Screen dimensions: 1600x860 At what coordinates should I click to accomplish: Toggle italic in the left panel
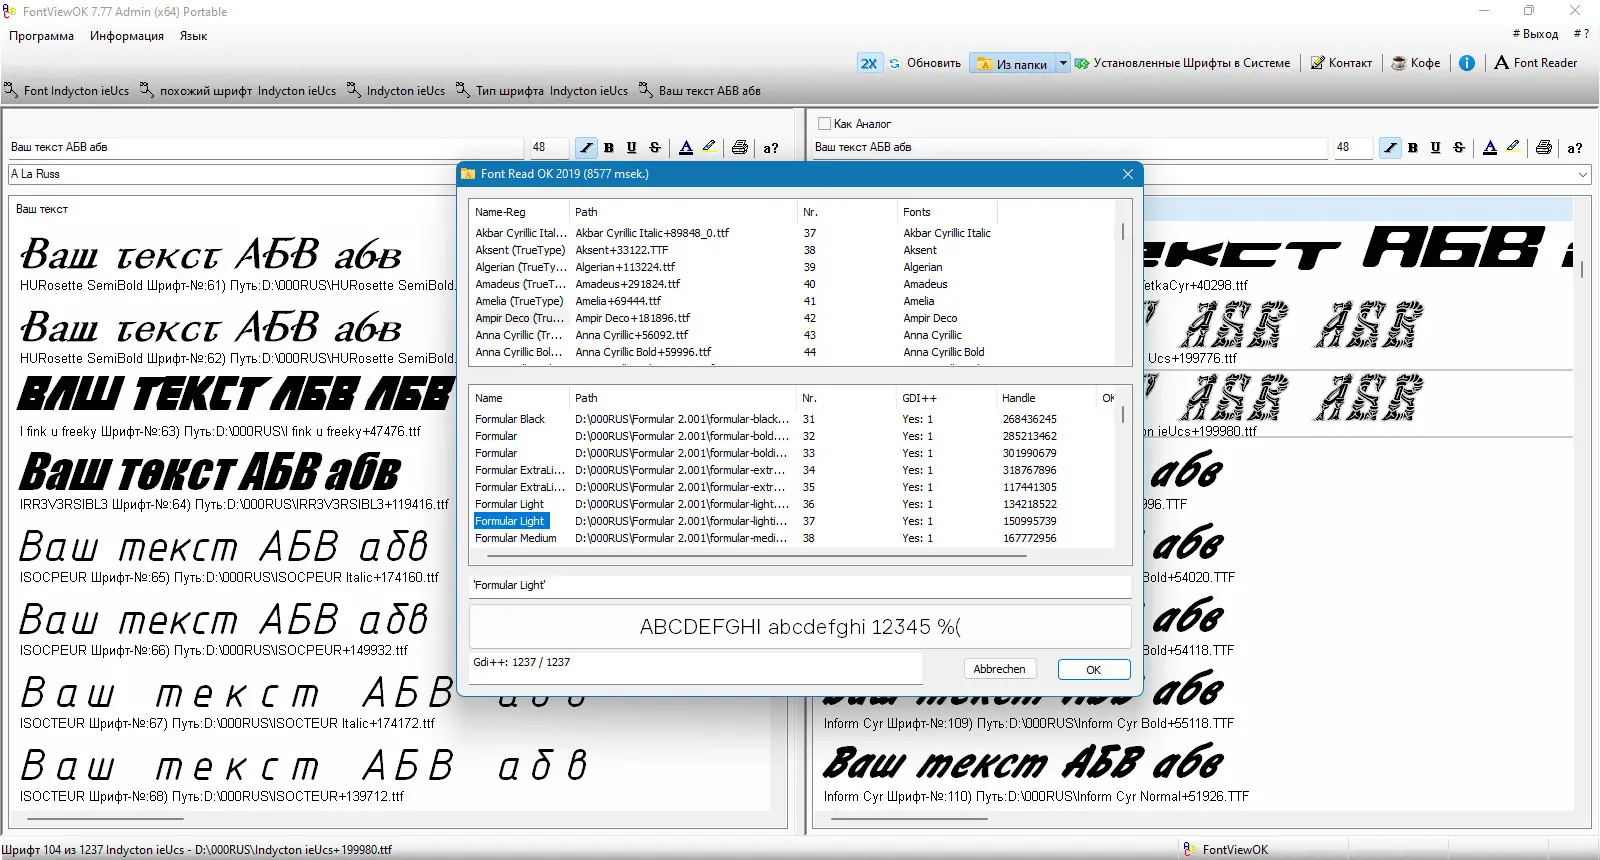click(x=586, y=148)
